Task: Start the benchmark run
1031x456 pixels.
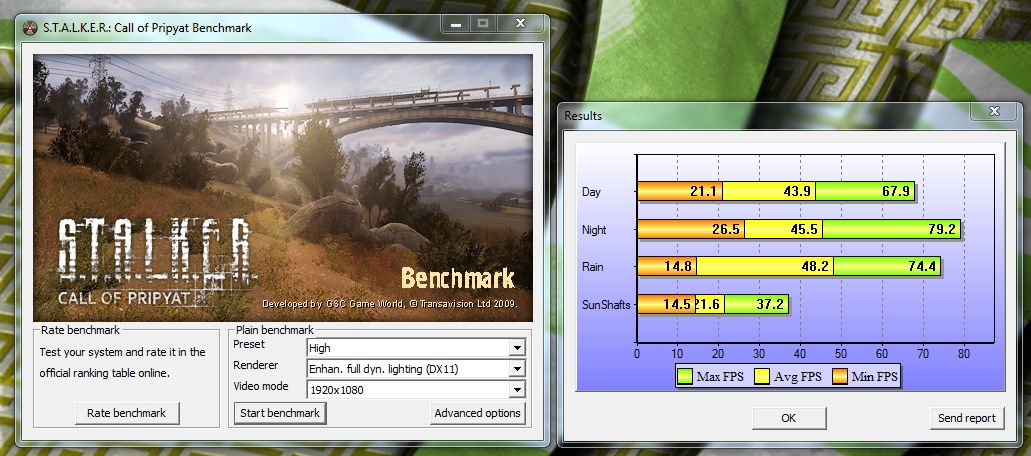Action: pyautogui.click(x=279, y=413)
